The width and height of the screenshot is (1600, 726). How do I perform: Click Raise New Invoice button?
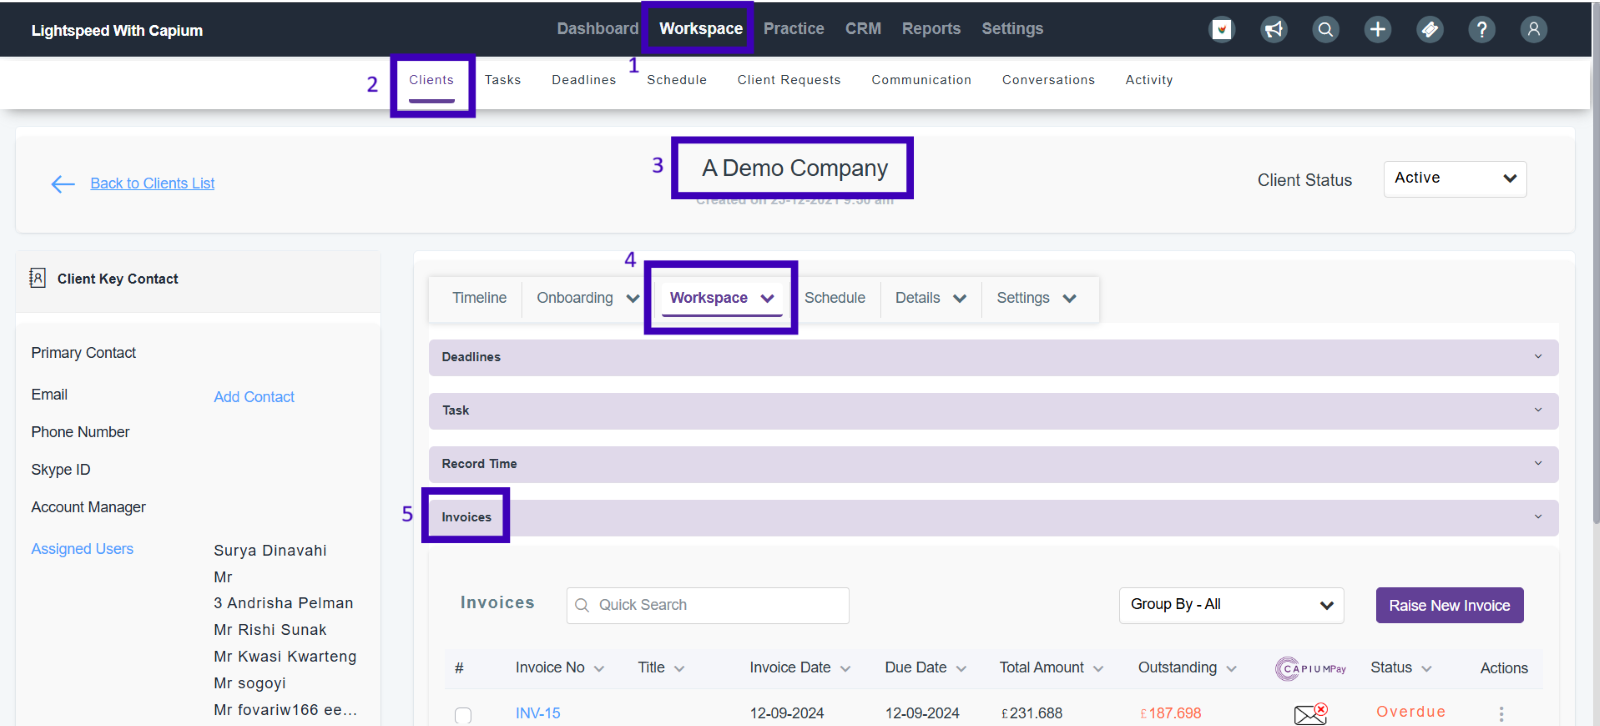coord(1450,605)
